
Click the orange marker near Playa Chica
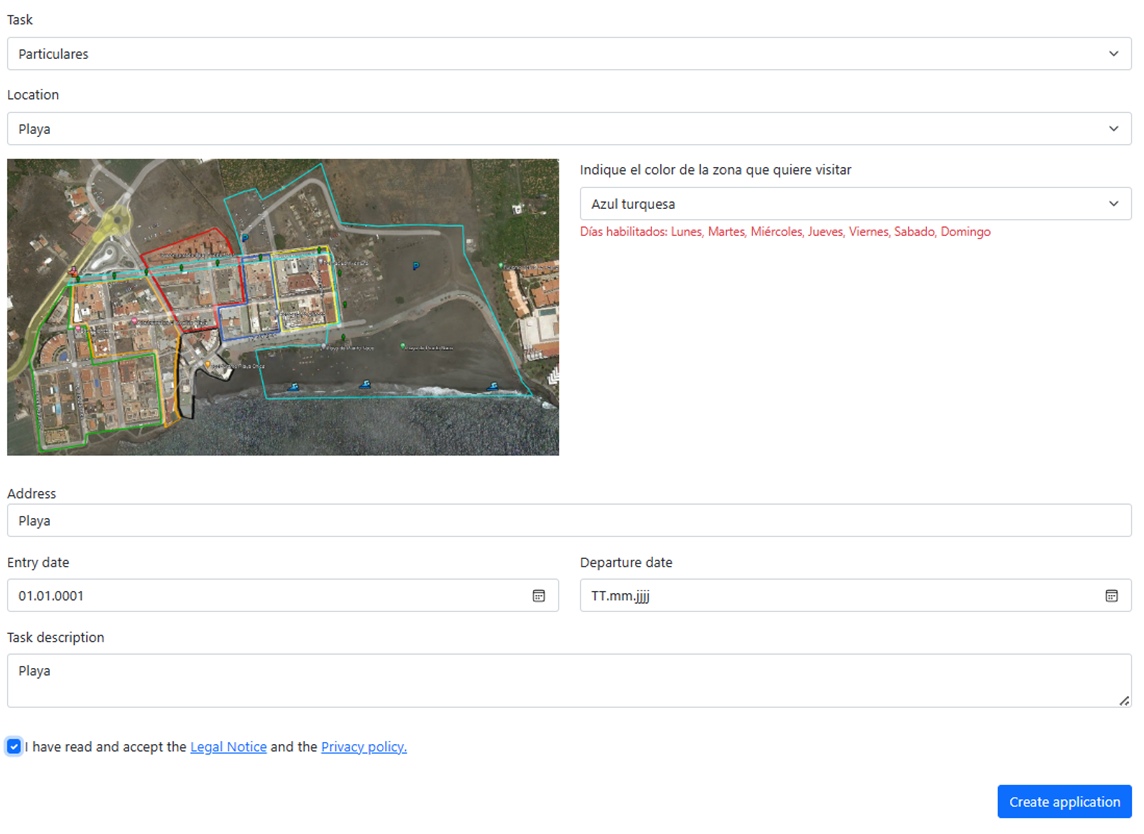pos(209,364)
